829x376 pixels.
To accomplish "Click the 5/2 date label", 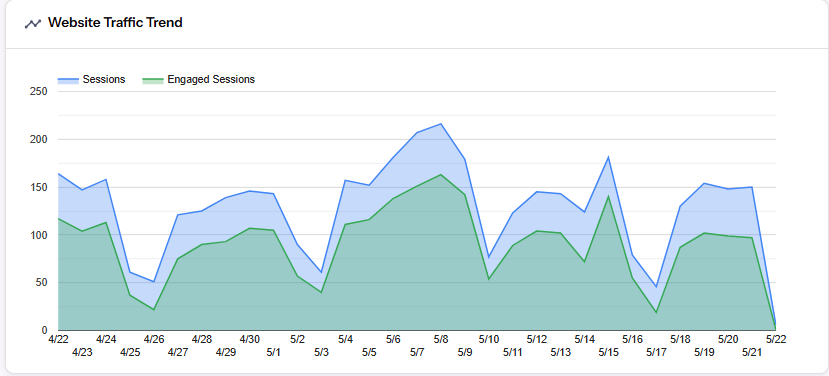I will 298,340.
